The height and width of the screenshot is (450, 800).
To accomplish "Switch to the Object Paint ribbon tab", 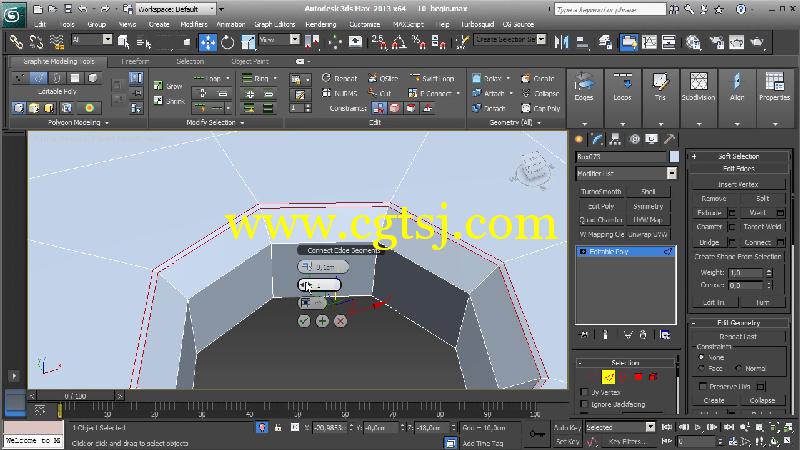I will (x=250, y=61).
